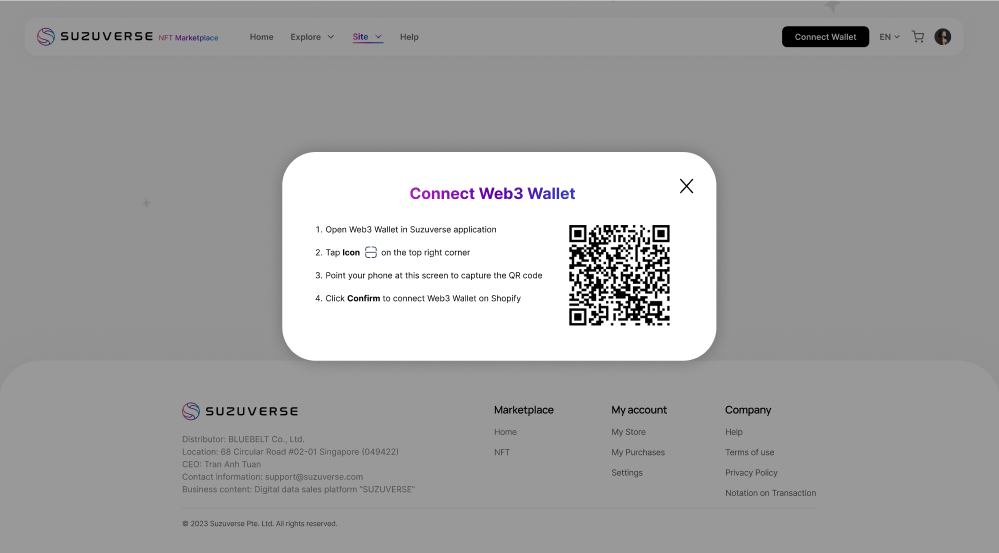Open My Purchases footer link
The width and height of the screenshot is (999, 553).
click(x=638, y=452)
